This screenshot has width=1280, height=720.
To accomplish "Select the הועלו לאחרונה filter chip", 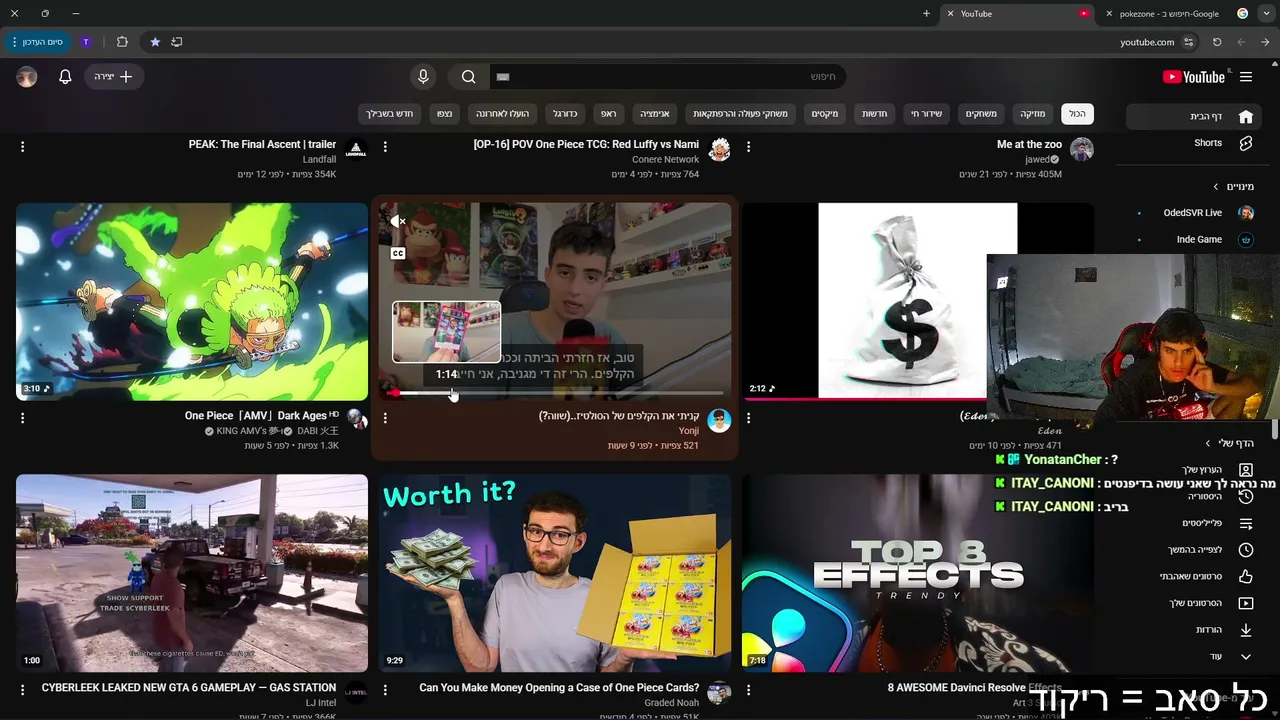I will (502, 114).
